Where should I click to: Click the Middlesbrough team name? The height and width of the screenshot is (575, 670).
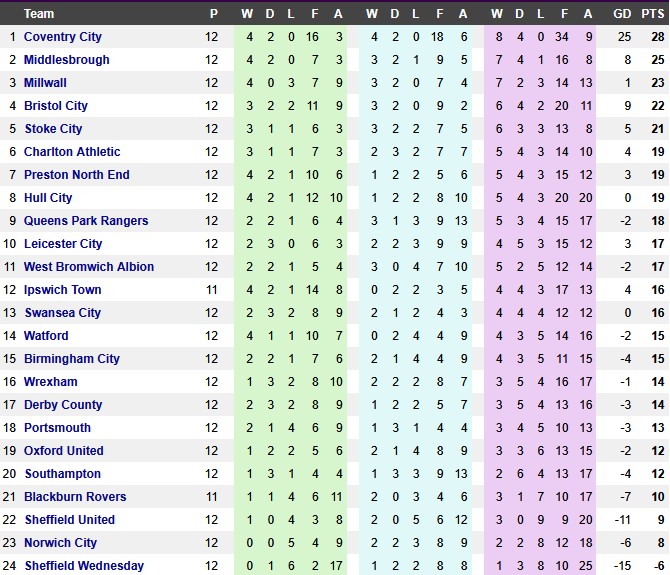67,60
